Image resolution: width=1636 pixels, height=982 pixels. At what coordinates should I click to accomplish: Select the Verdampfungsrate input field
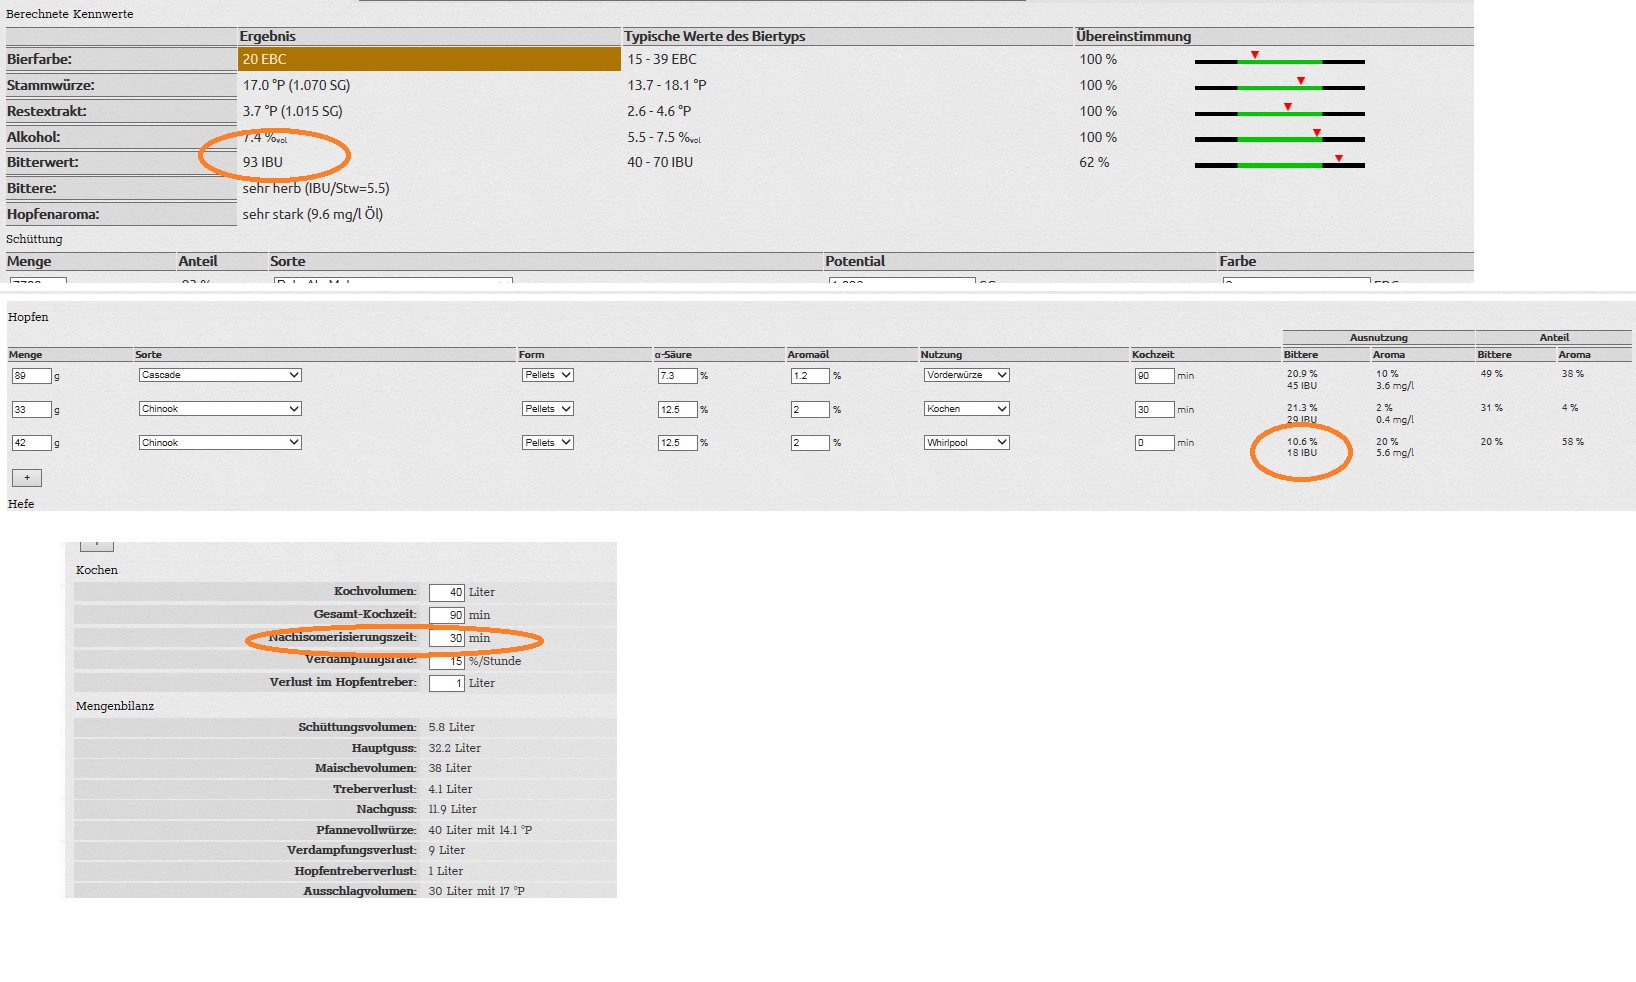pyautogui.click(x=447, y=661)
